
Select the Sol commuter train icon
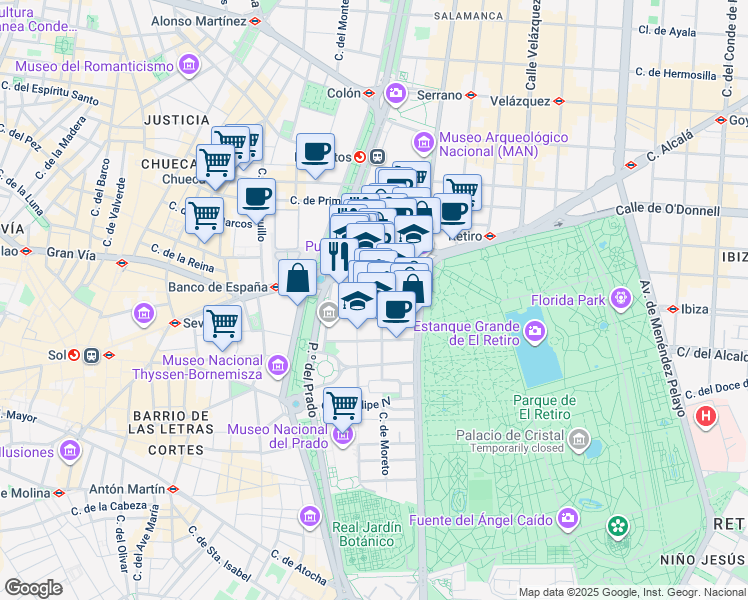point(92,356)
